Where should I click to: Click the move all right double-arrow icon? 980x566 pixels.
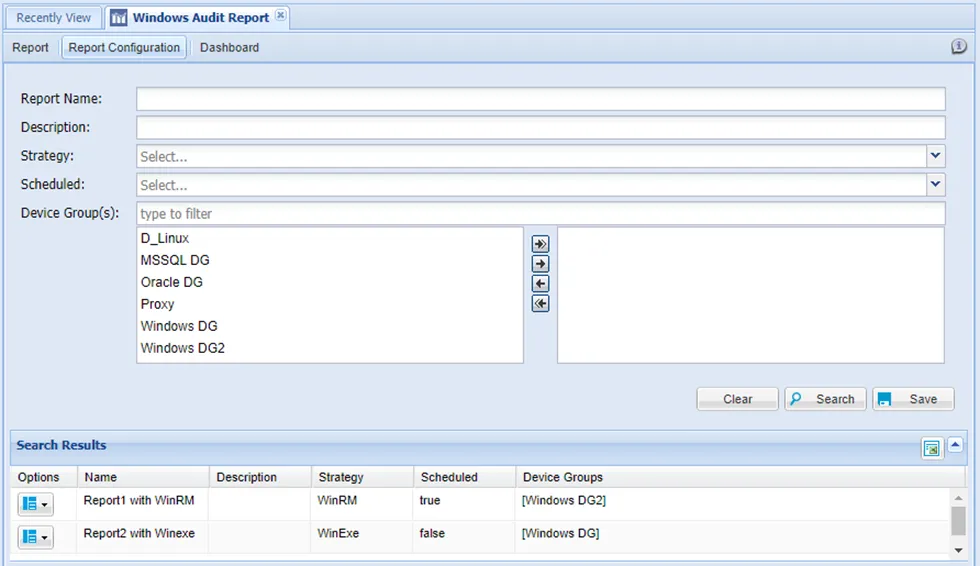(x=540, y=244)
